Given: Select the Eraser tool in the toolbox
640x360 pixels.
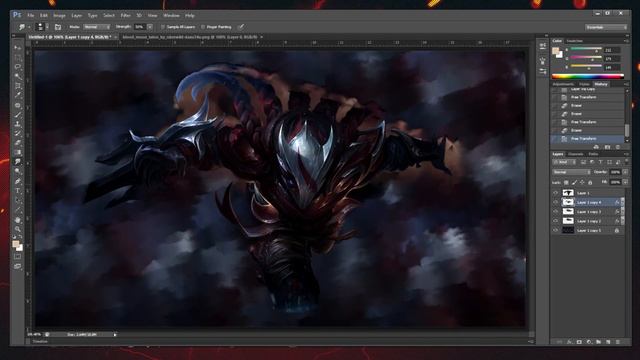Looking at the screenshot, I should [x=18, y=142].
